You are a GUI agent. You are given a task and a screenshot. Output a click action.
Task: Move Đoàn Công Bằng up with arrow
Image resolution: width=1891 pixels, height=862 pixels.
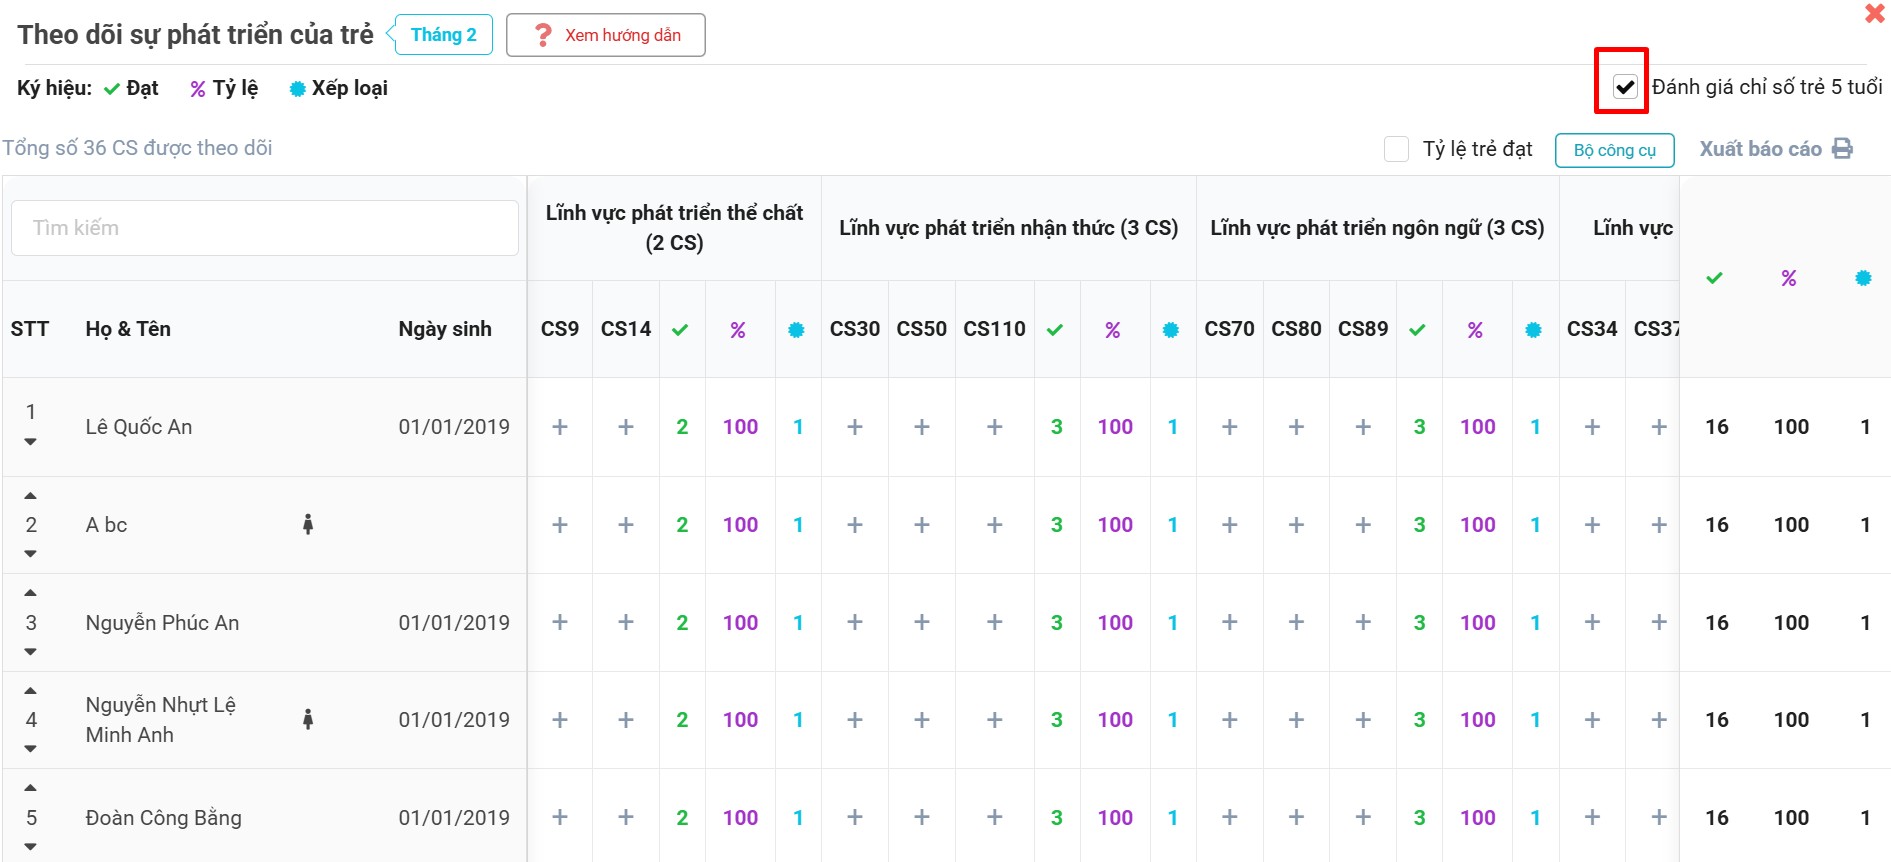pyautogui.click(x=31, y=788)
